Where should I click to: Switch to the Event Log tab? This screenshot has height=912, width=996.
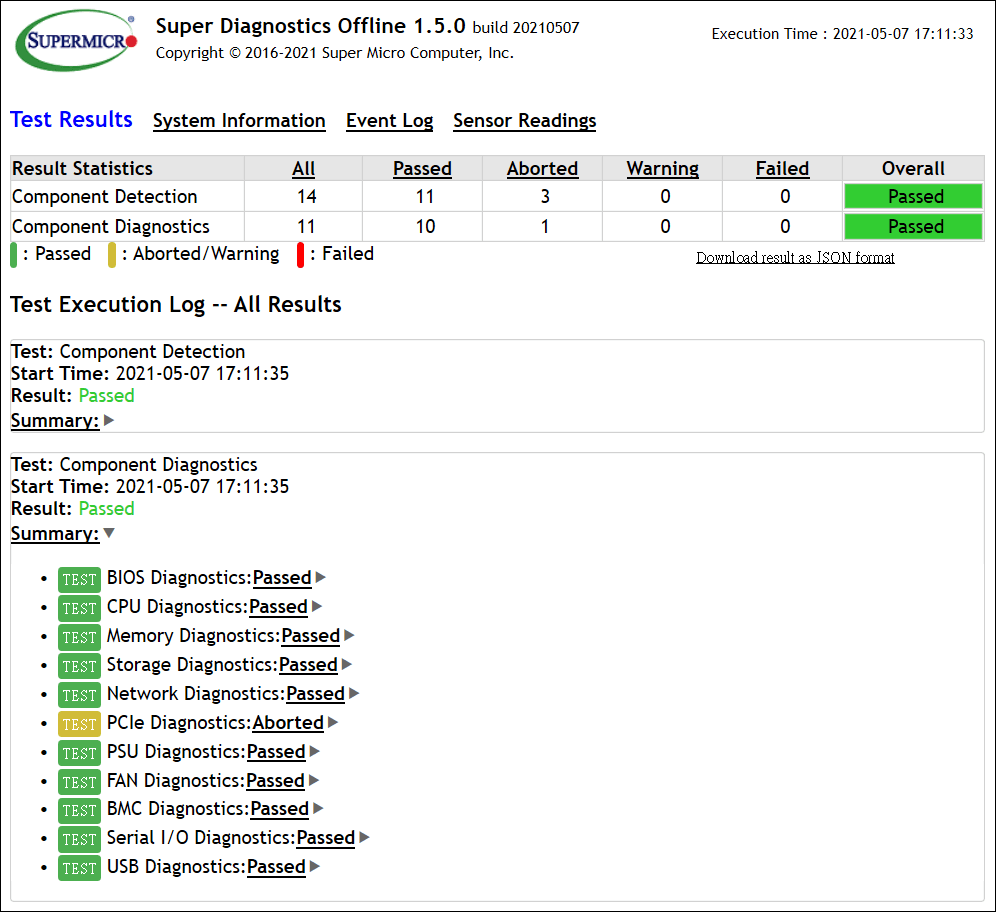tap(389, 121)
